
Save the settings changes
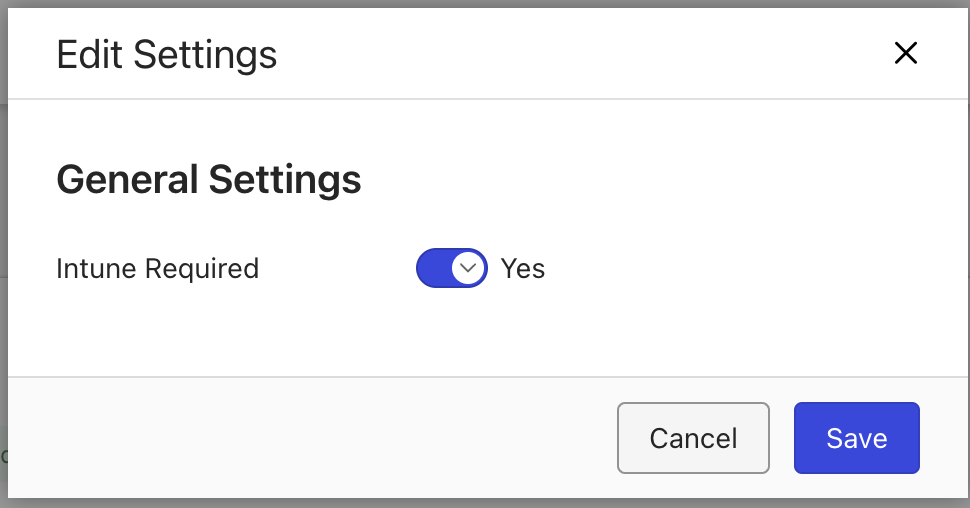point(856,438)
